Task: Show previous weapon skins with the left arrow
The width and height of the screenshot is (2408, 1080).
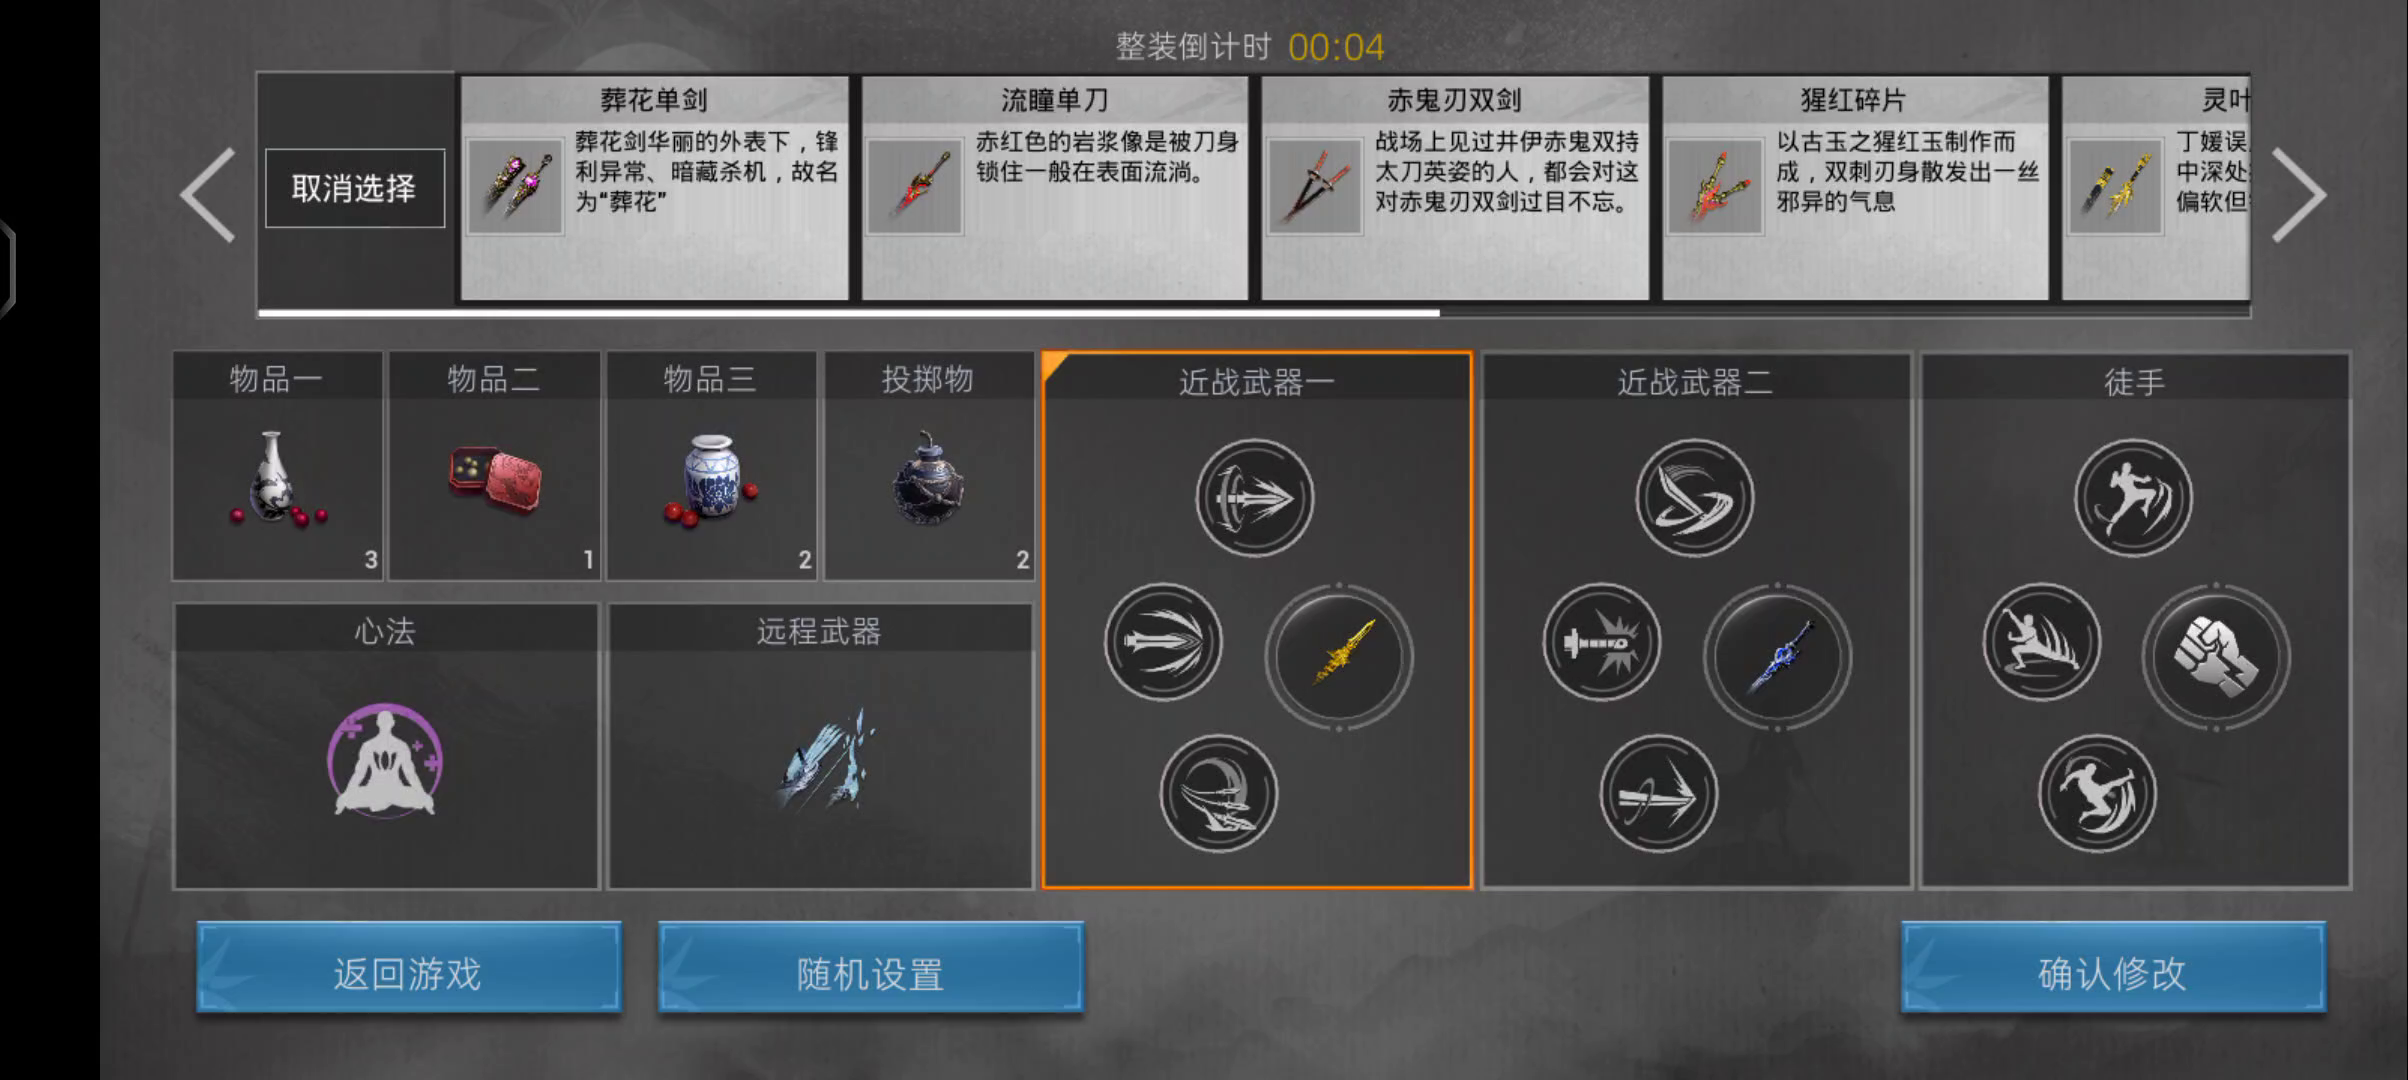Action: tap(208, 195)
